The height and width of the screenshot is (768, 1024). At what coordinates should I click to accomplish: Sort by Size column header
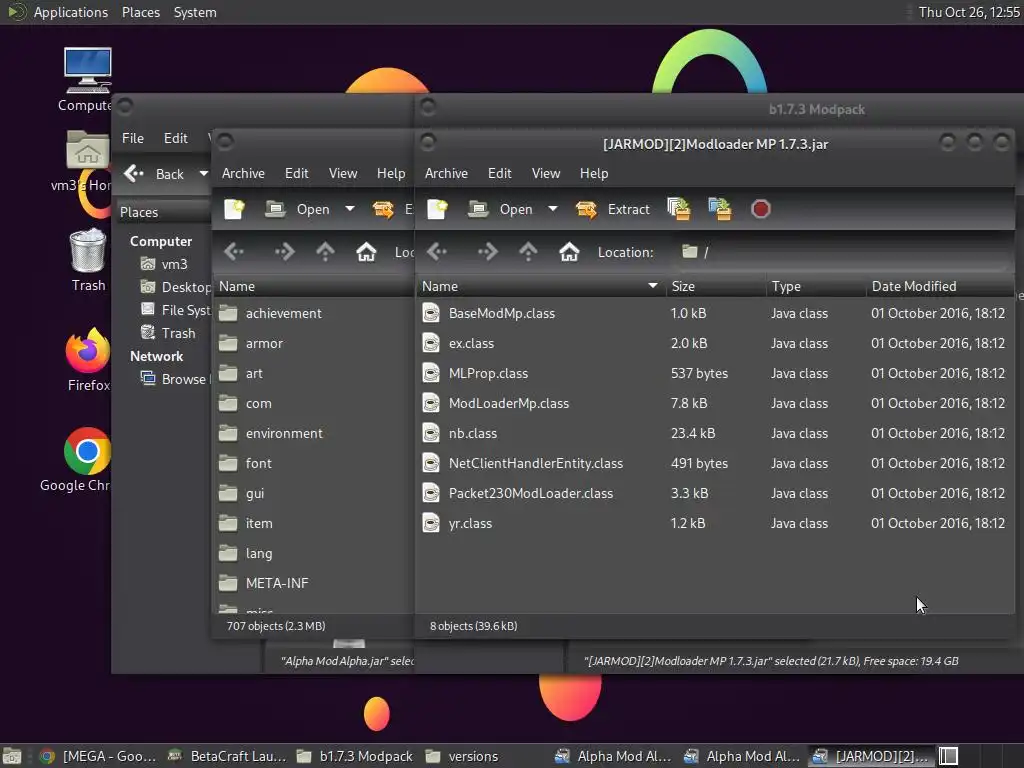(x=716, y=287)
